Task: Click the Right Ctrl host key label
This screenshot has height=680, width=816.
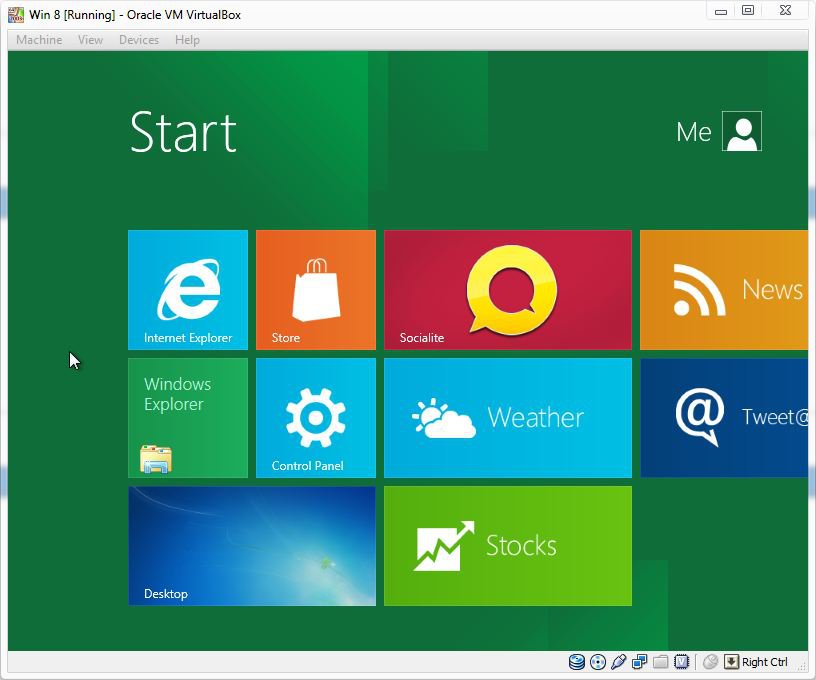Action: 764,662
